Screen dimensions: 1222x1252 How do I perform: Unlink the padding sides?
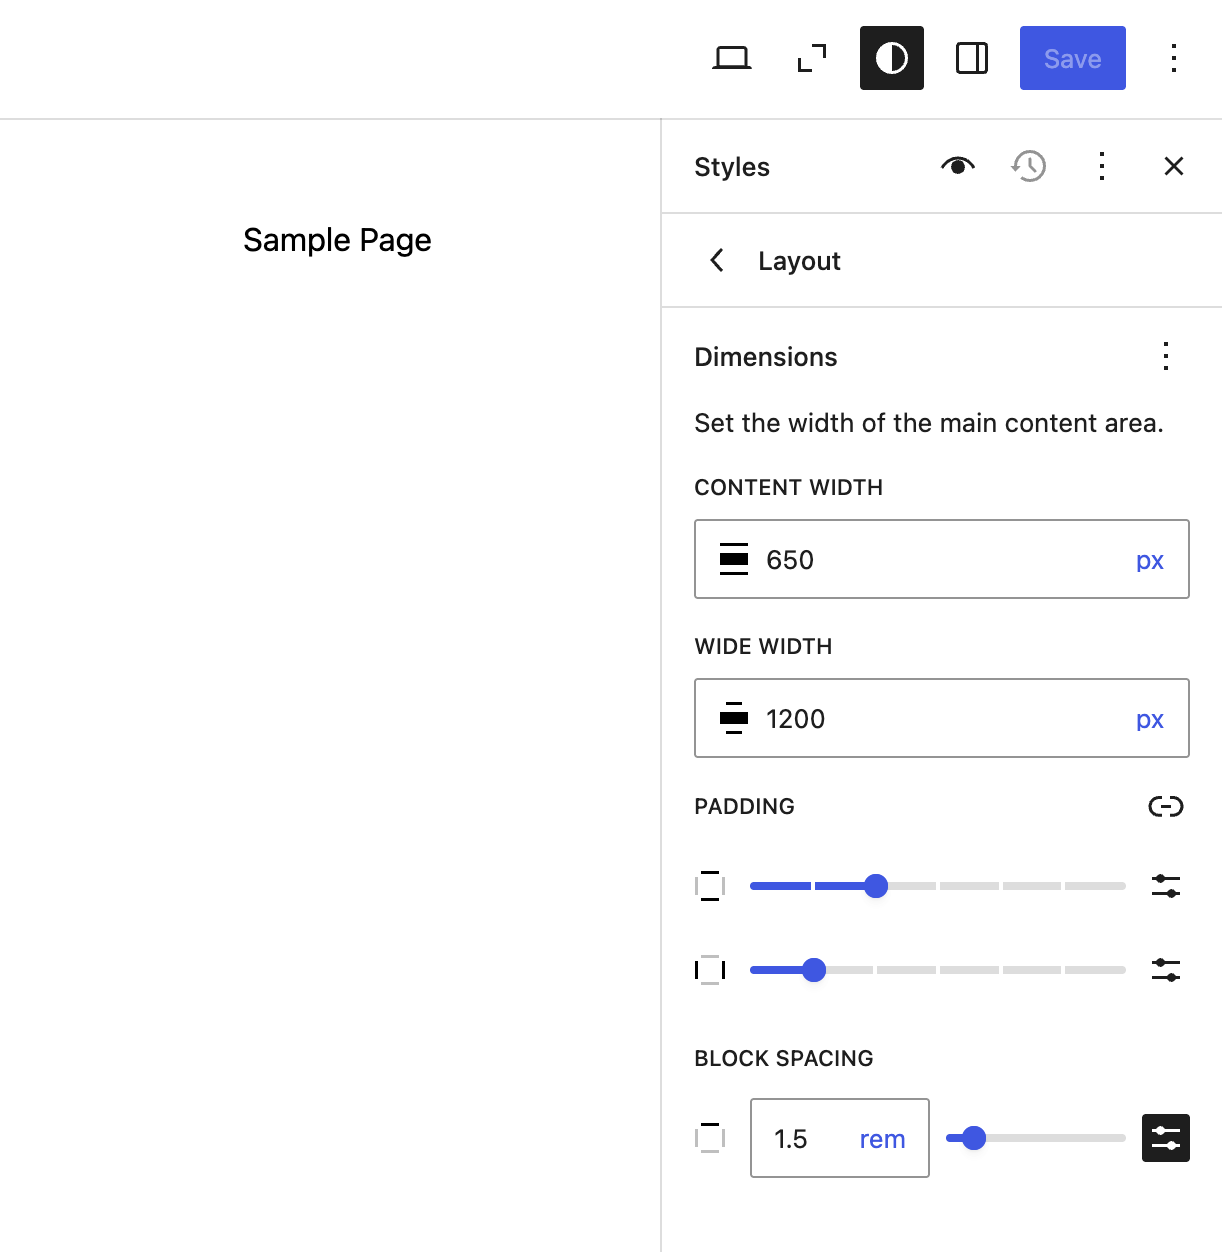pos(1165,806)
